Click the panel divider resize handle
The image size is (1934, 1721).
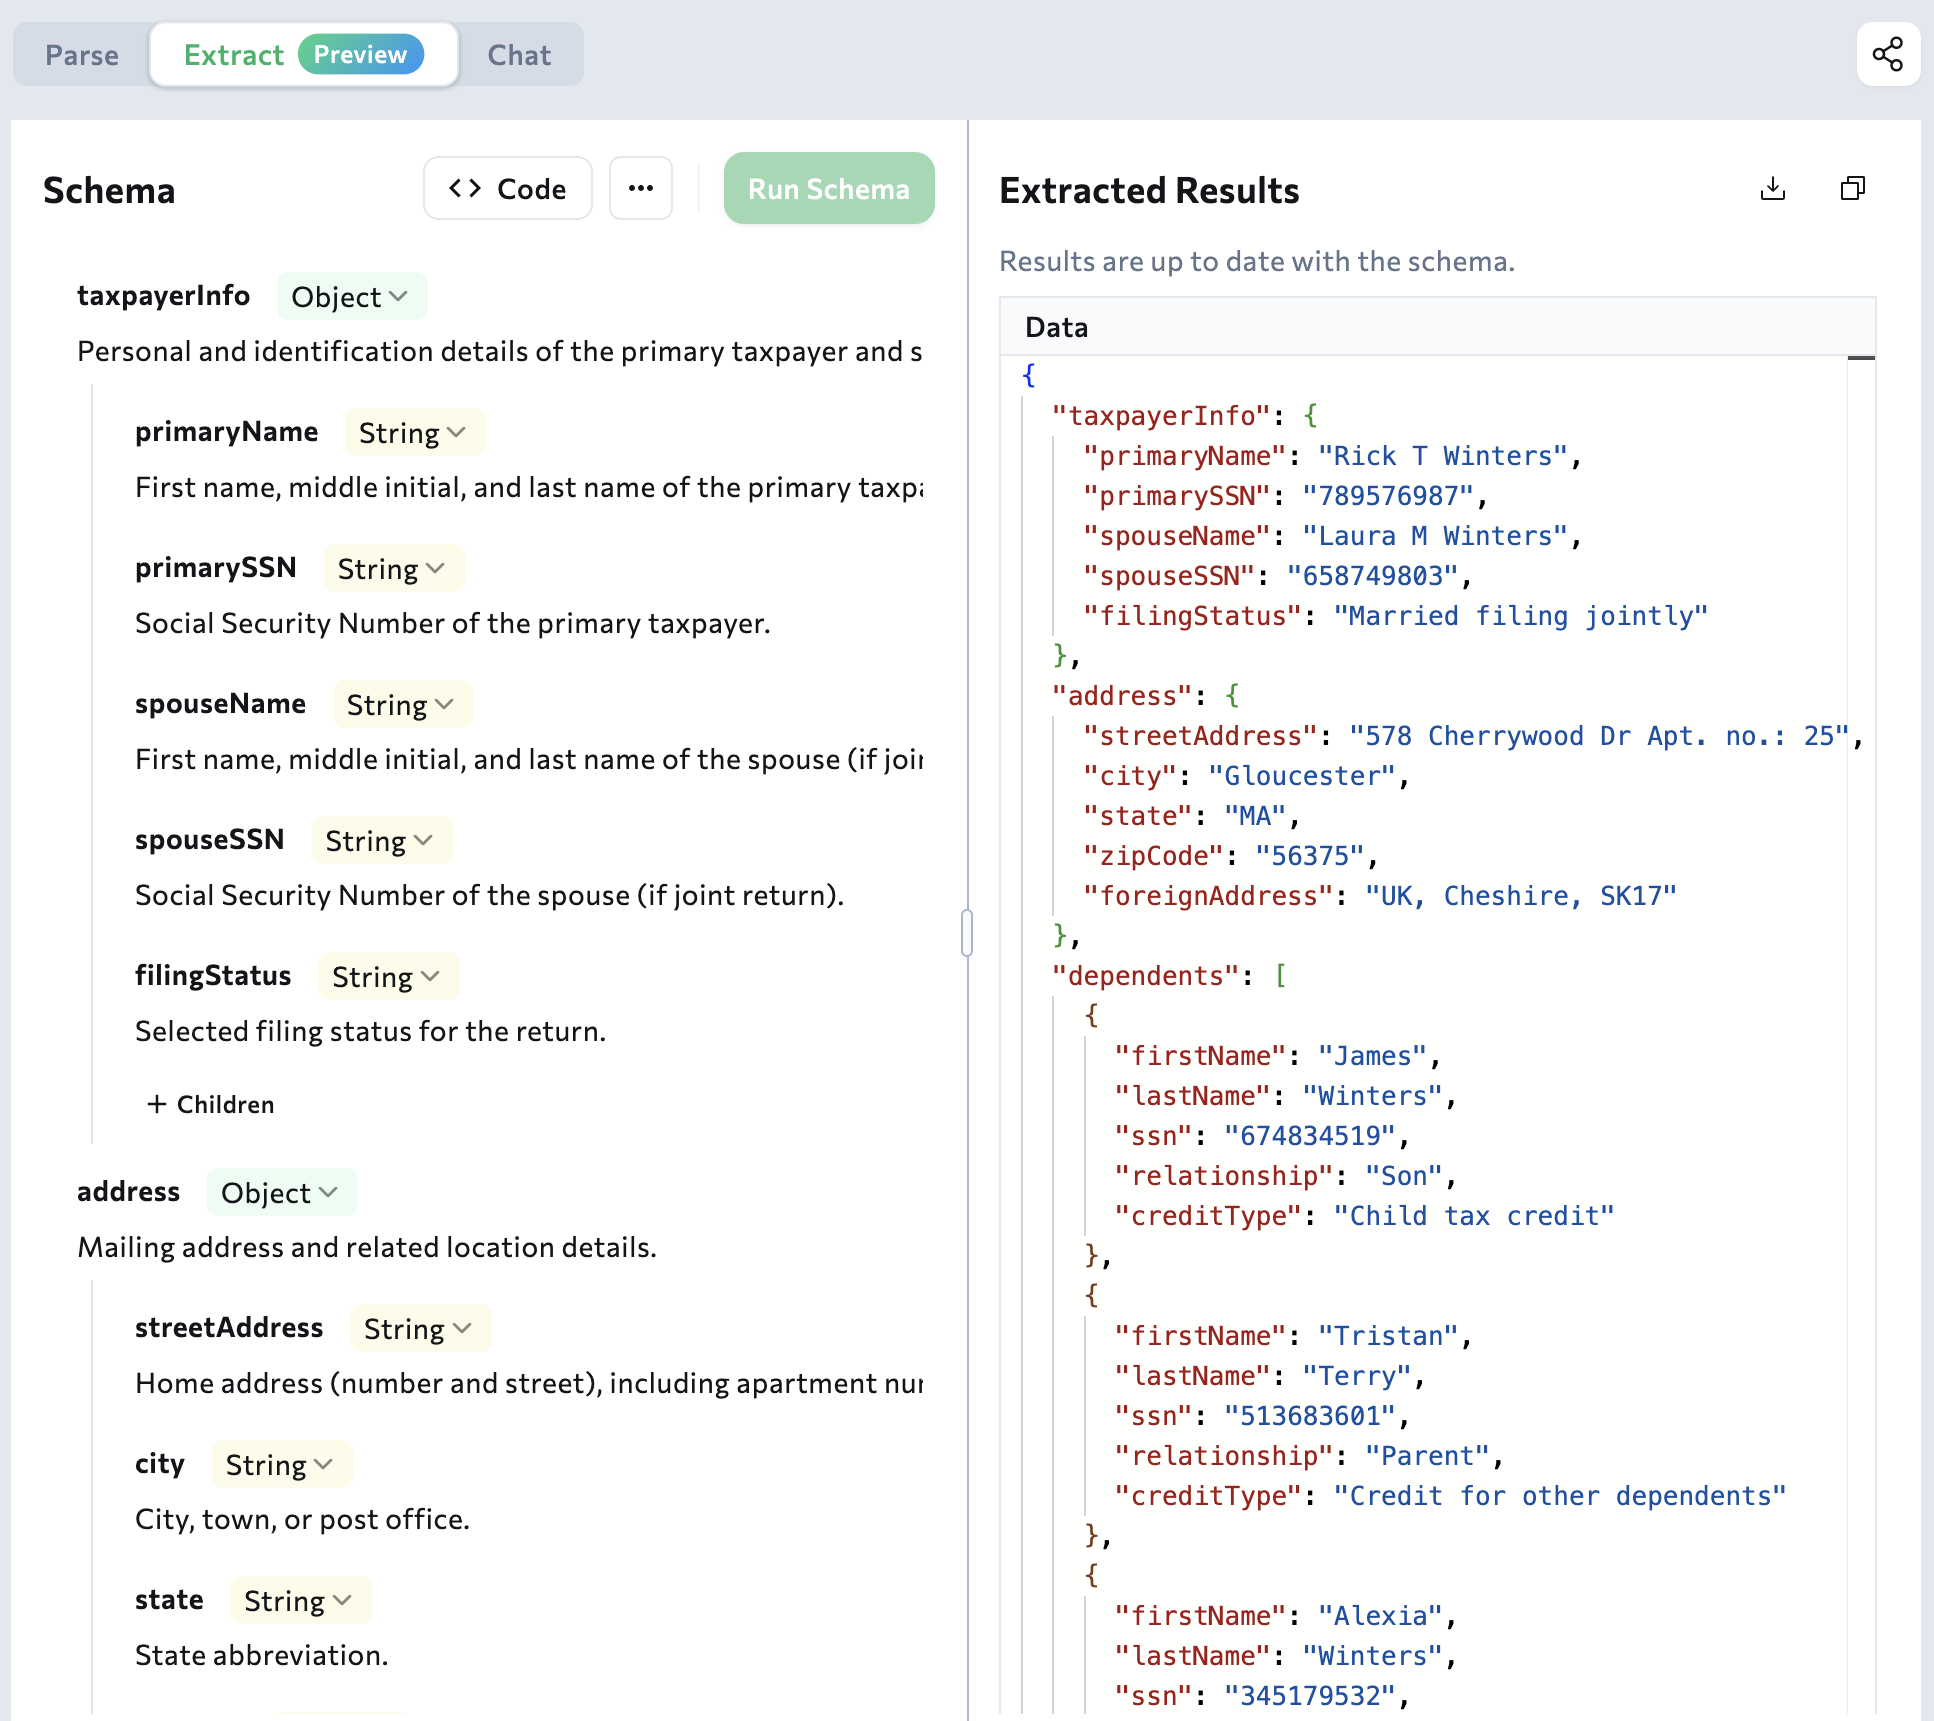point(966,932)
